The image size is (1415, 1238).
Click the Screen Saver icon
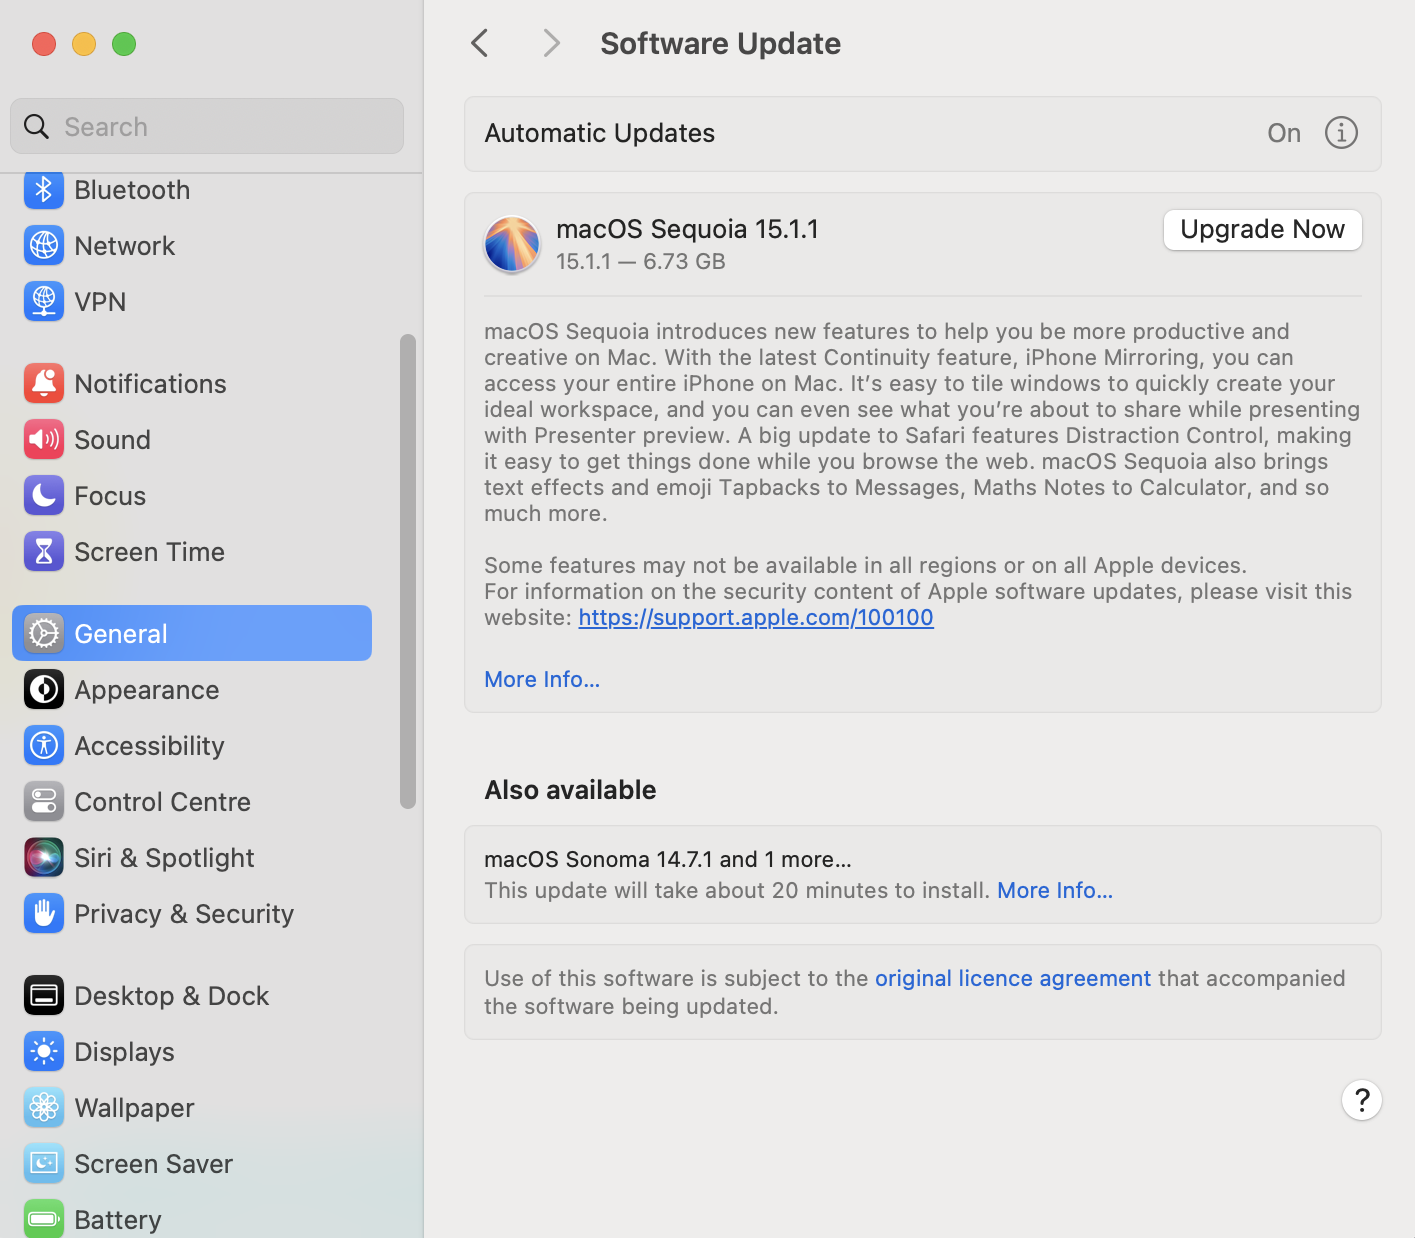tap(44, 1164)
